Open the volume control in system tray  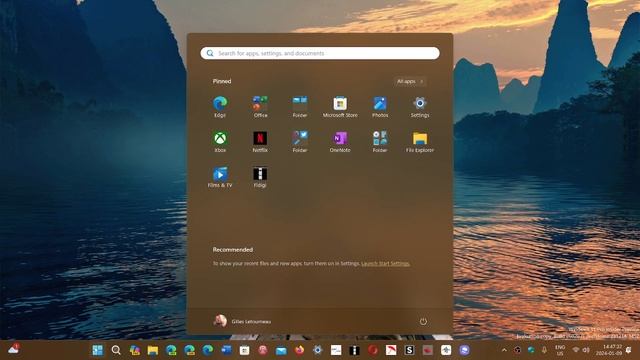586,350
